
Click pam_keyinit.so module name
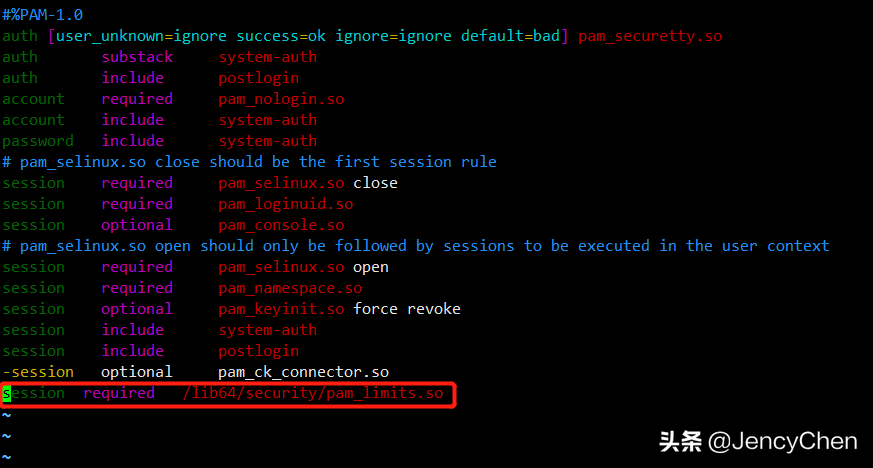pyautogui.click(x=281, y=309)
